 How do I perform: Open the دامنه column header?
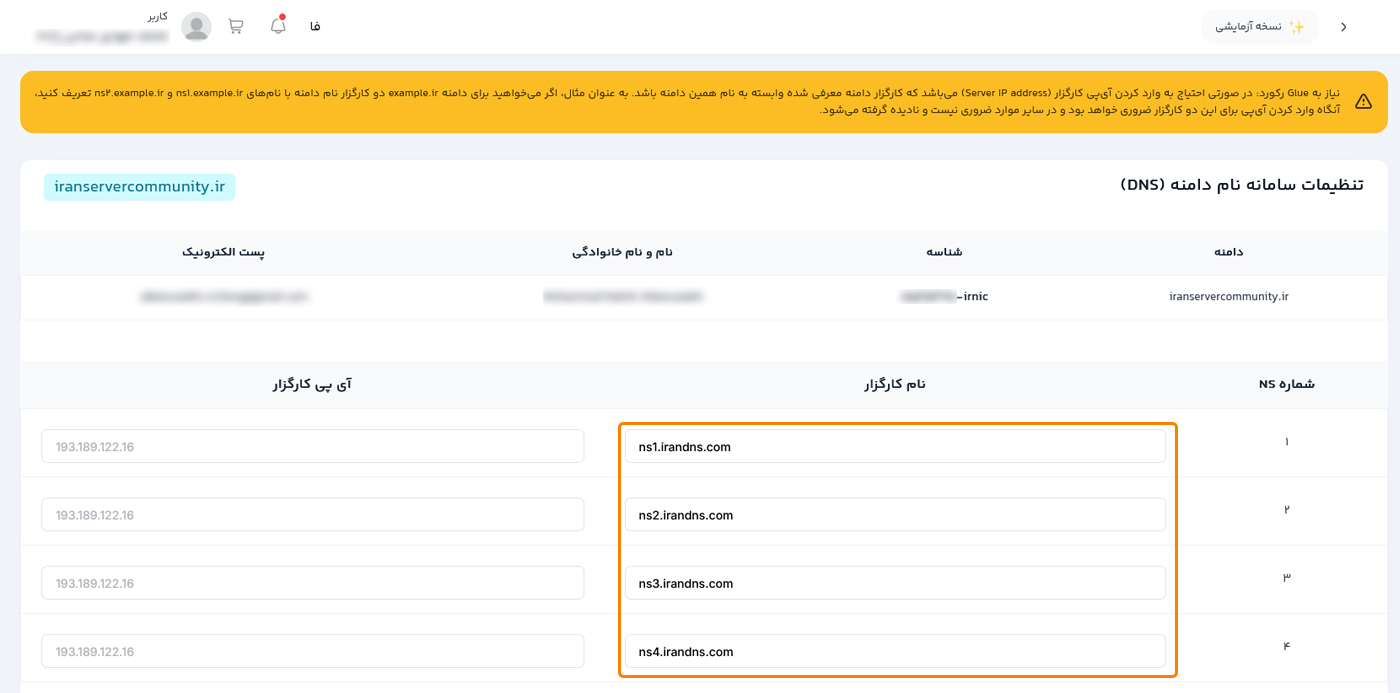[1229, 252]
